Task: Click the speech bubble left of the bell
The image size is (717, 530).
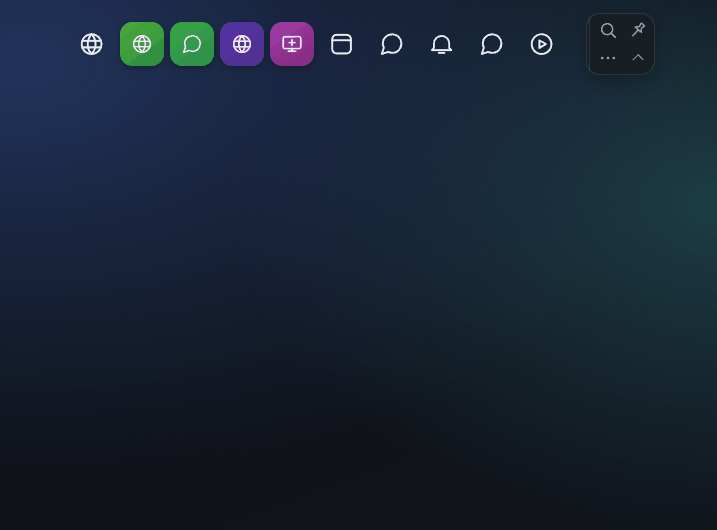Action: [x=391, y=44]
